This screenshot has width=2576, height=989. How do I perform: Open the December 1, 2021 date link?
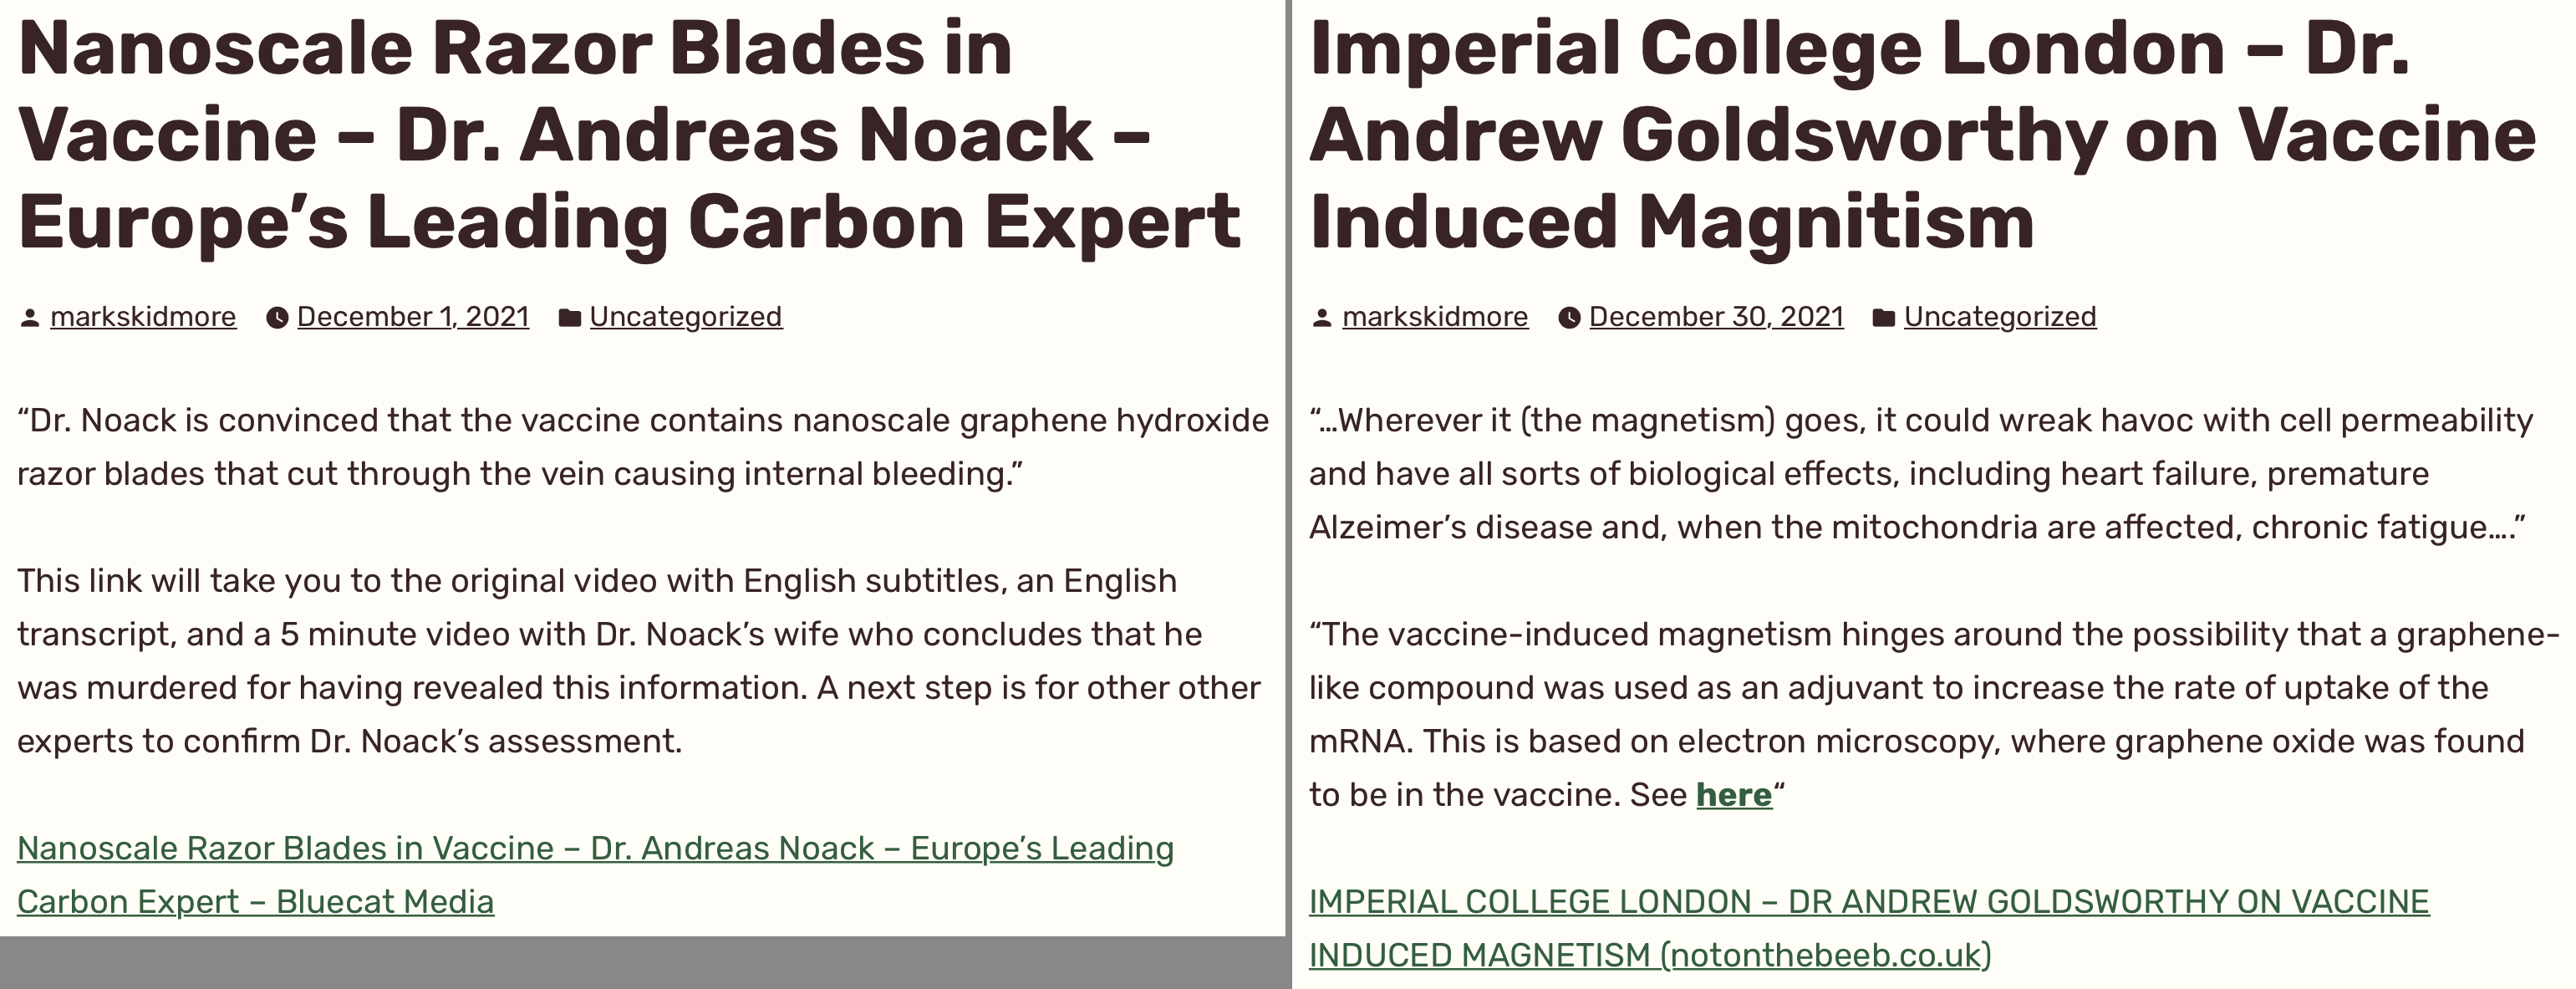pyautogui.click(x=413, y=317)
